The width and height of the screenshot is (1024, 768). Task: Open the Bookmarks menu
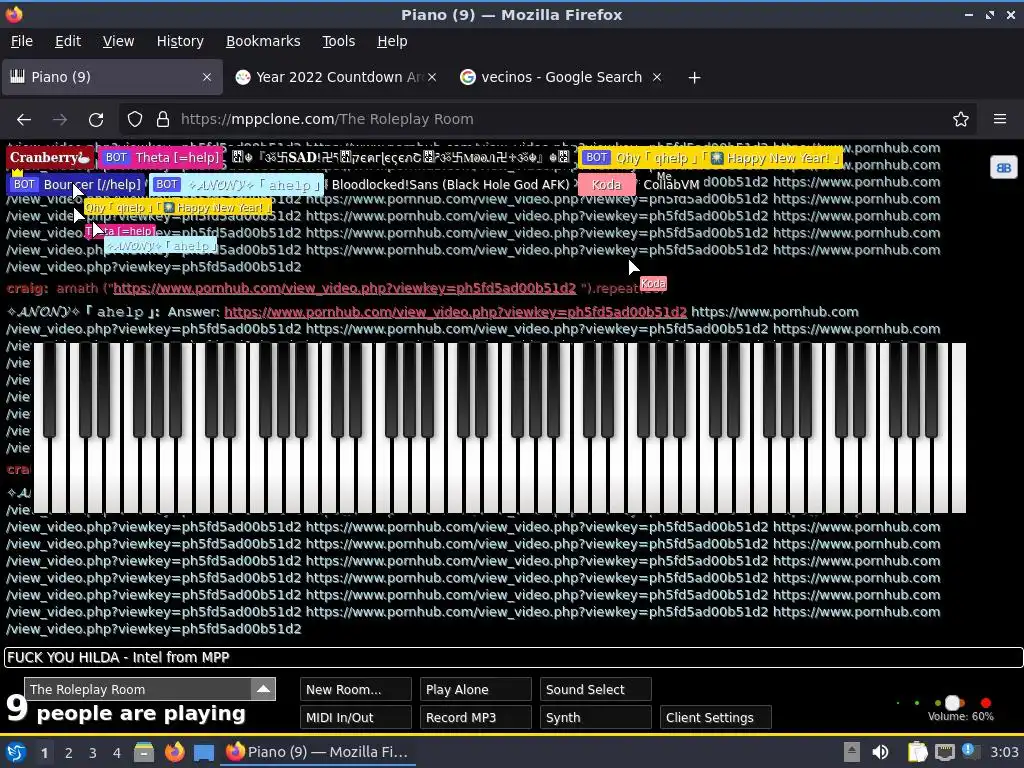click(263, 41)
